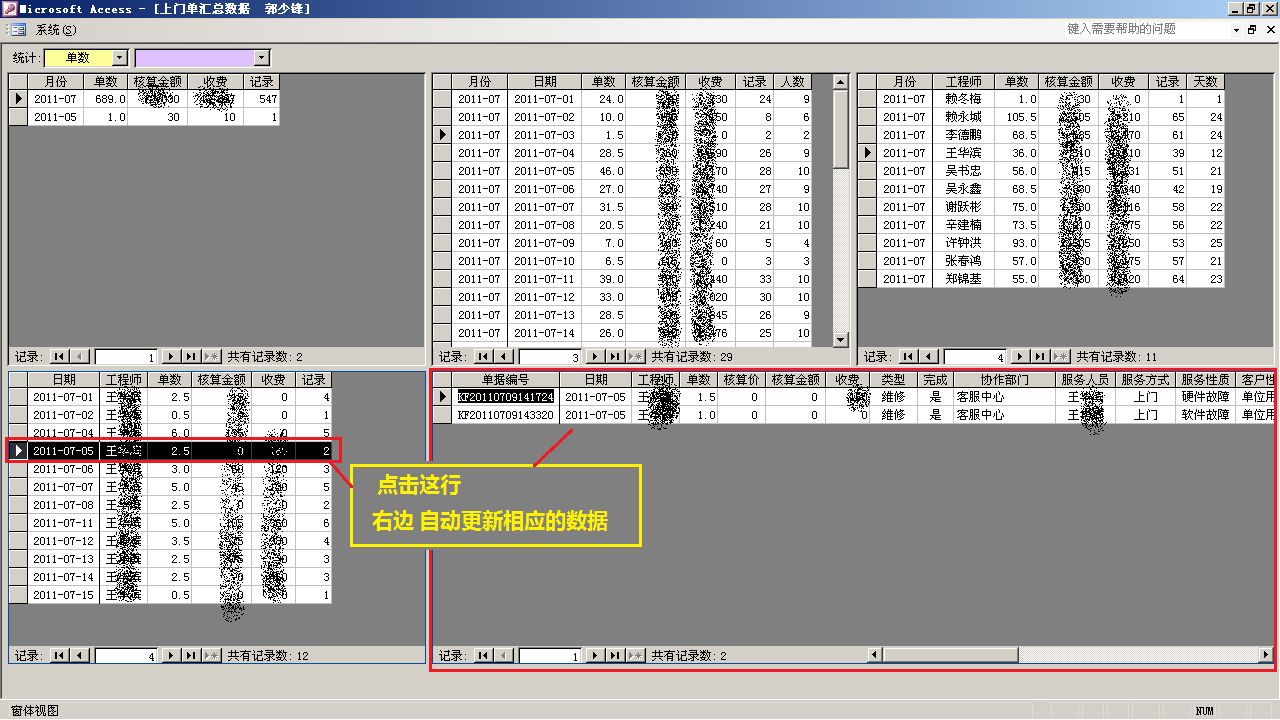
Task: Click the form icon left of 系统 menu
Action: (x=18, y=30)
